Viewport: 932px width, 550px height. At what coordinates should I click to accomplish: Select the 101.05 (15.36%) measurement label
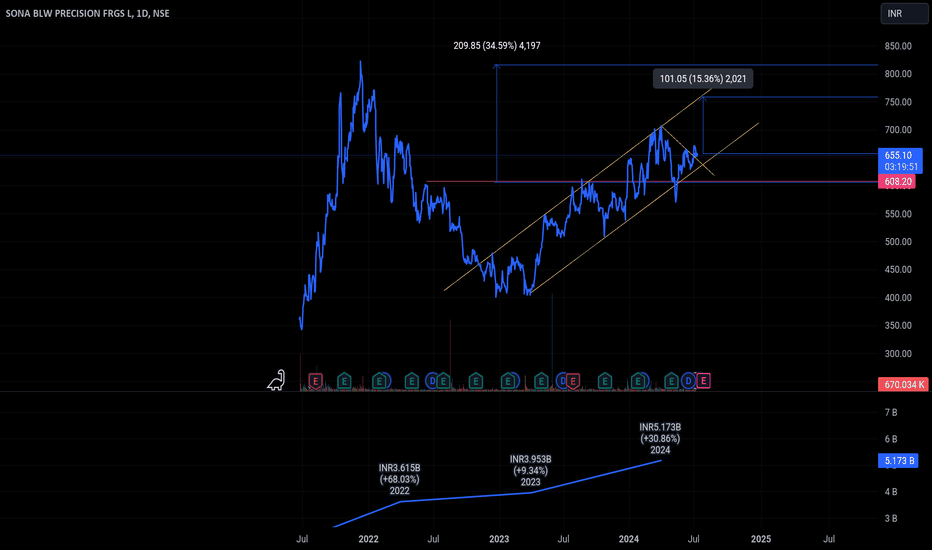click(x=703, y=78)
